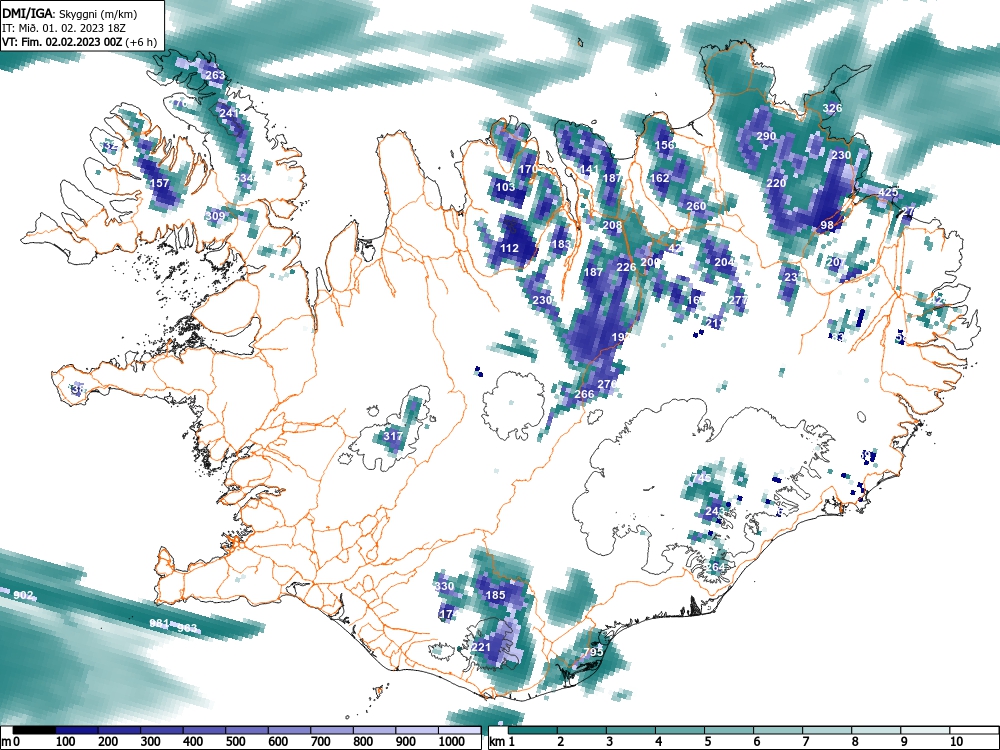Select the '98' visibility value
The image size is (1000, 750).
827,225
